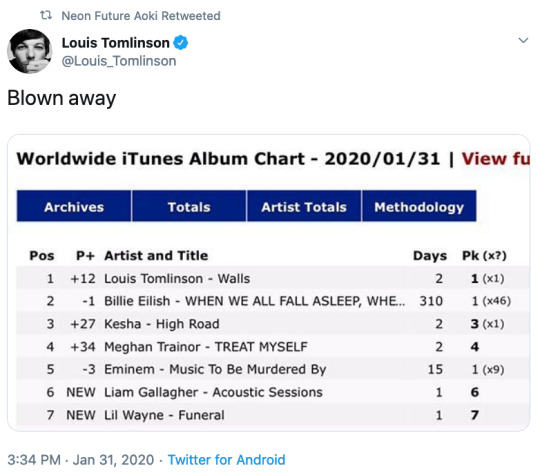Select the Louis Tomlinson - Walls row
The width and height of the screenshot is (540, 475).
272,278
